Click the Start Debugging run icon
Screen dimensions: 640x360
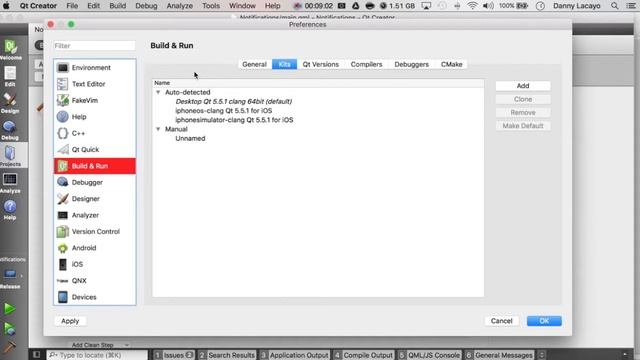[9, 329]
